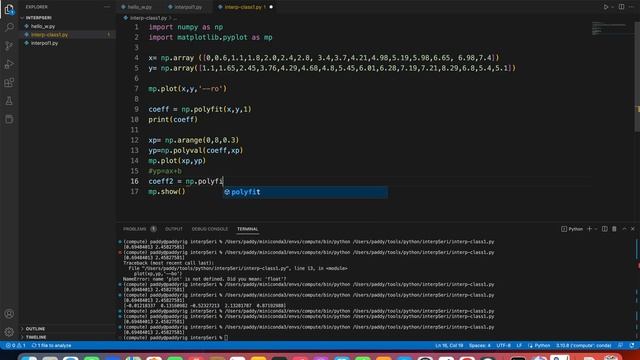640x360 pixels.
Task: Open the Manage gear icon
Action: 9,332
